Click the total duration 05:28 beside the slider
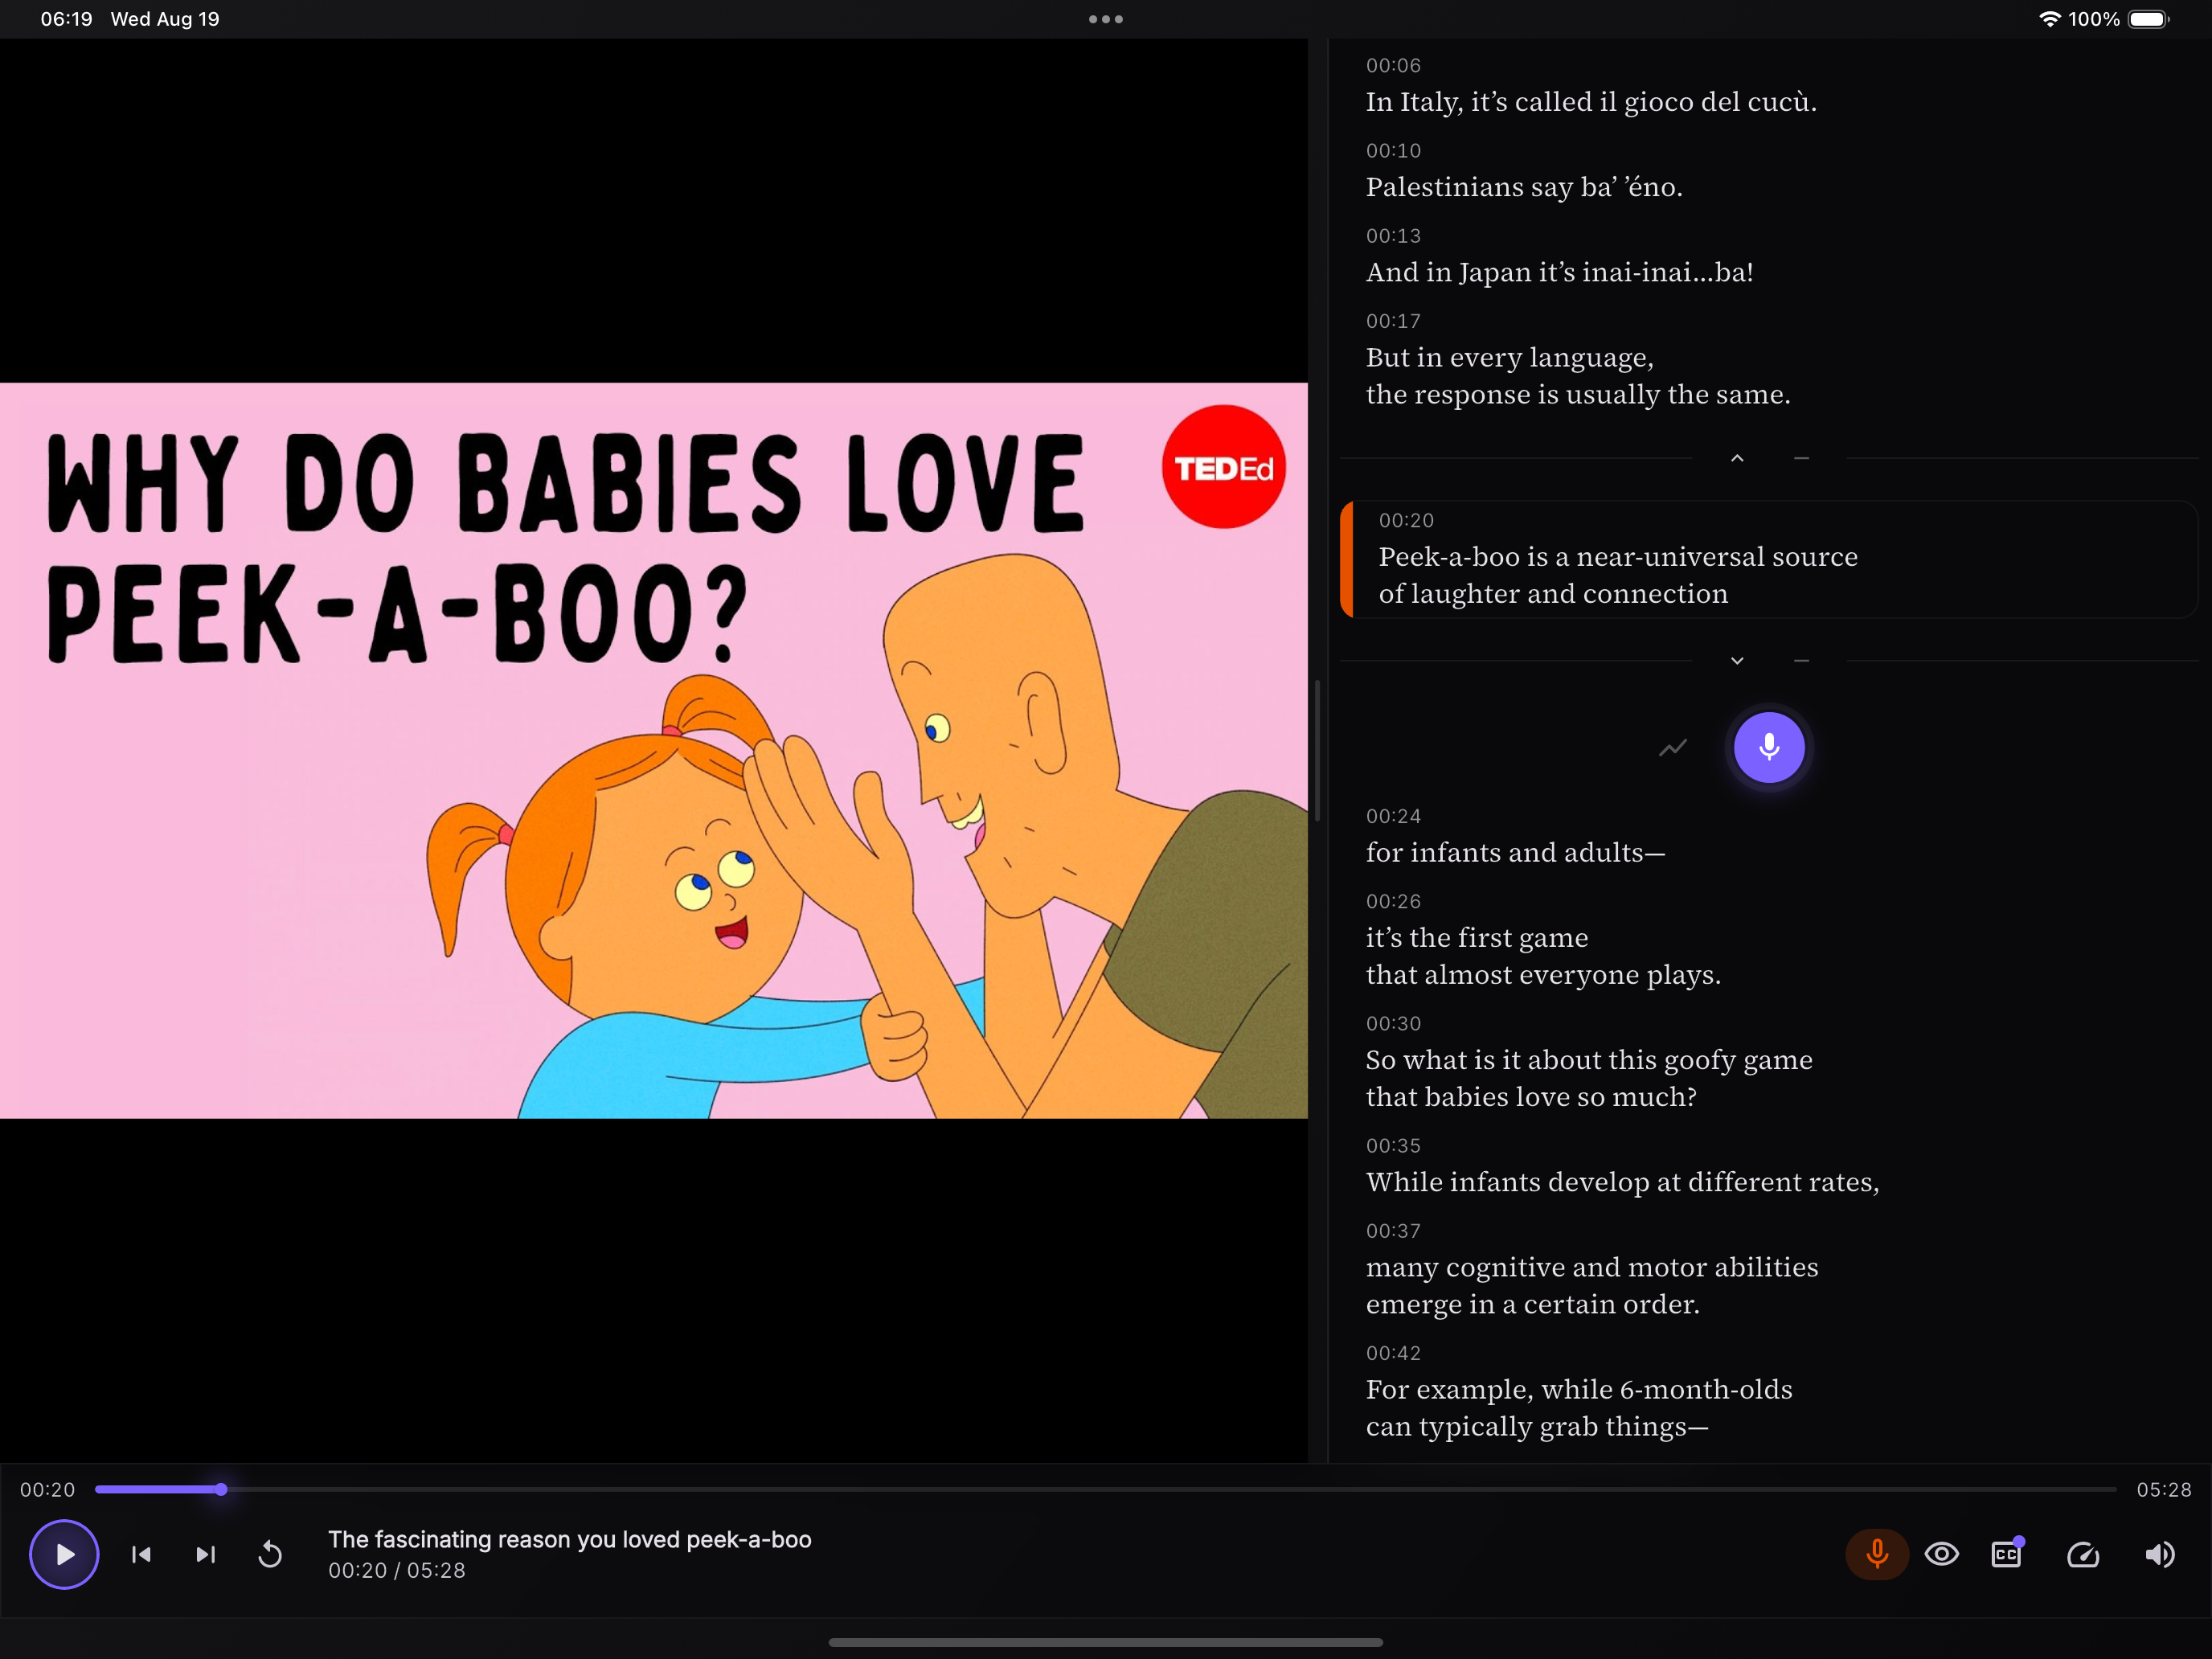2212x1659 pixels. coord(2164,1489)
